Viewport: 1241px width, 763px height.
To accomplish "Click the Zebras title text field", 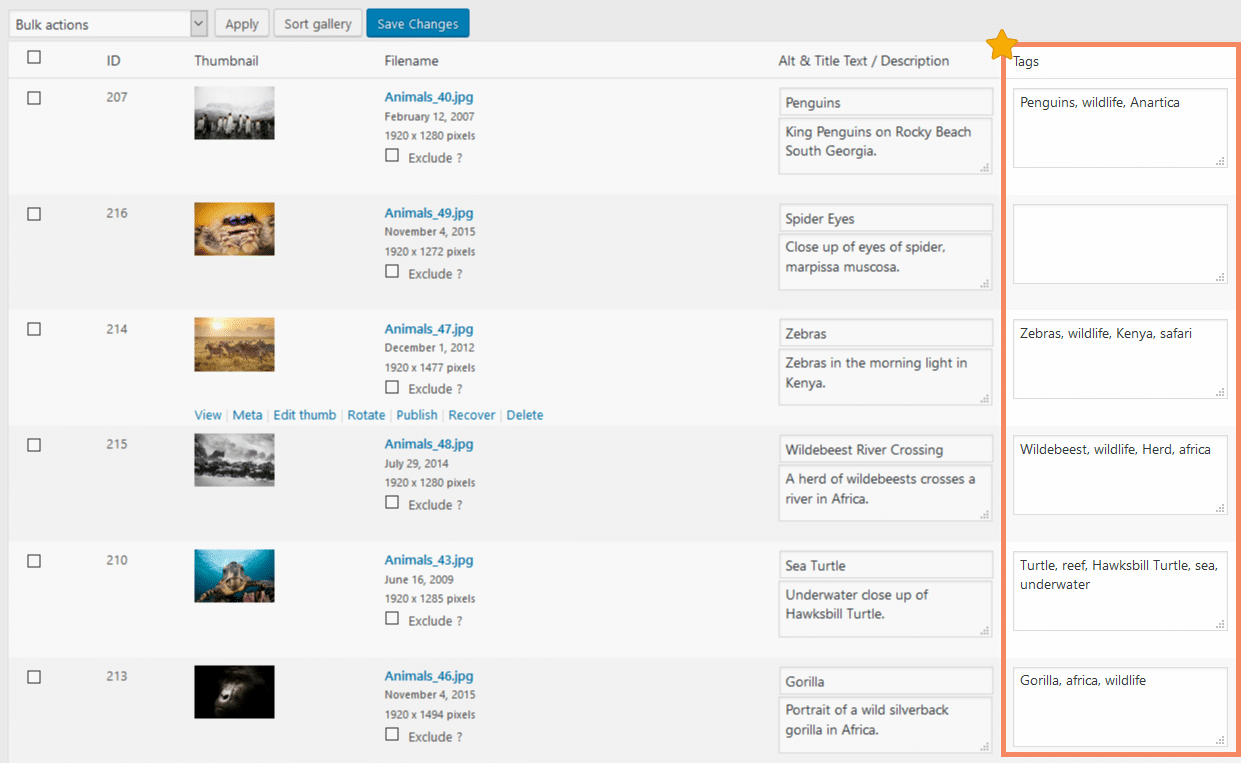I will (886, 334).
